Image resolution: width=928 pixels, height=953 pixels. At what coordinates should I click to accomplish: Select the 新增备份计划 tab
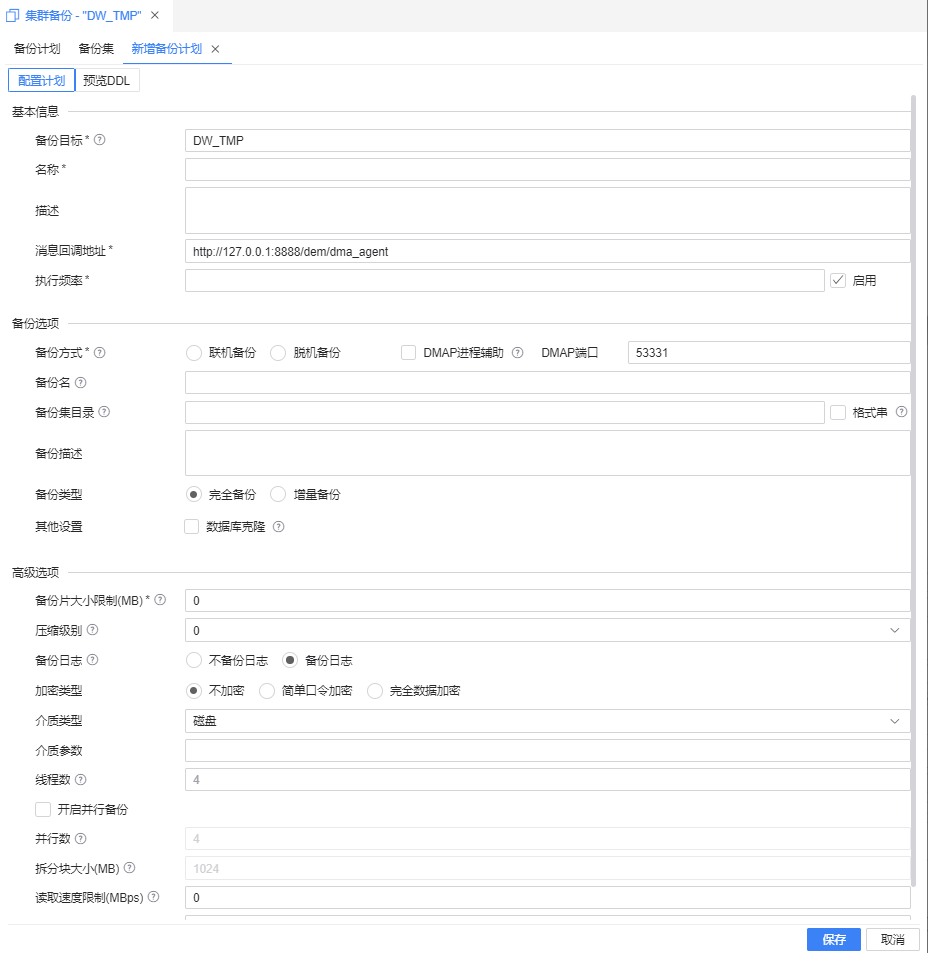click(167, 49)
